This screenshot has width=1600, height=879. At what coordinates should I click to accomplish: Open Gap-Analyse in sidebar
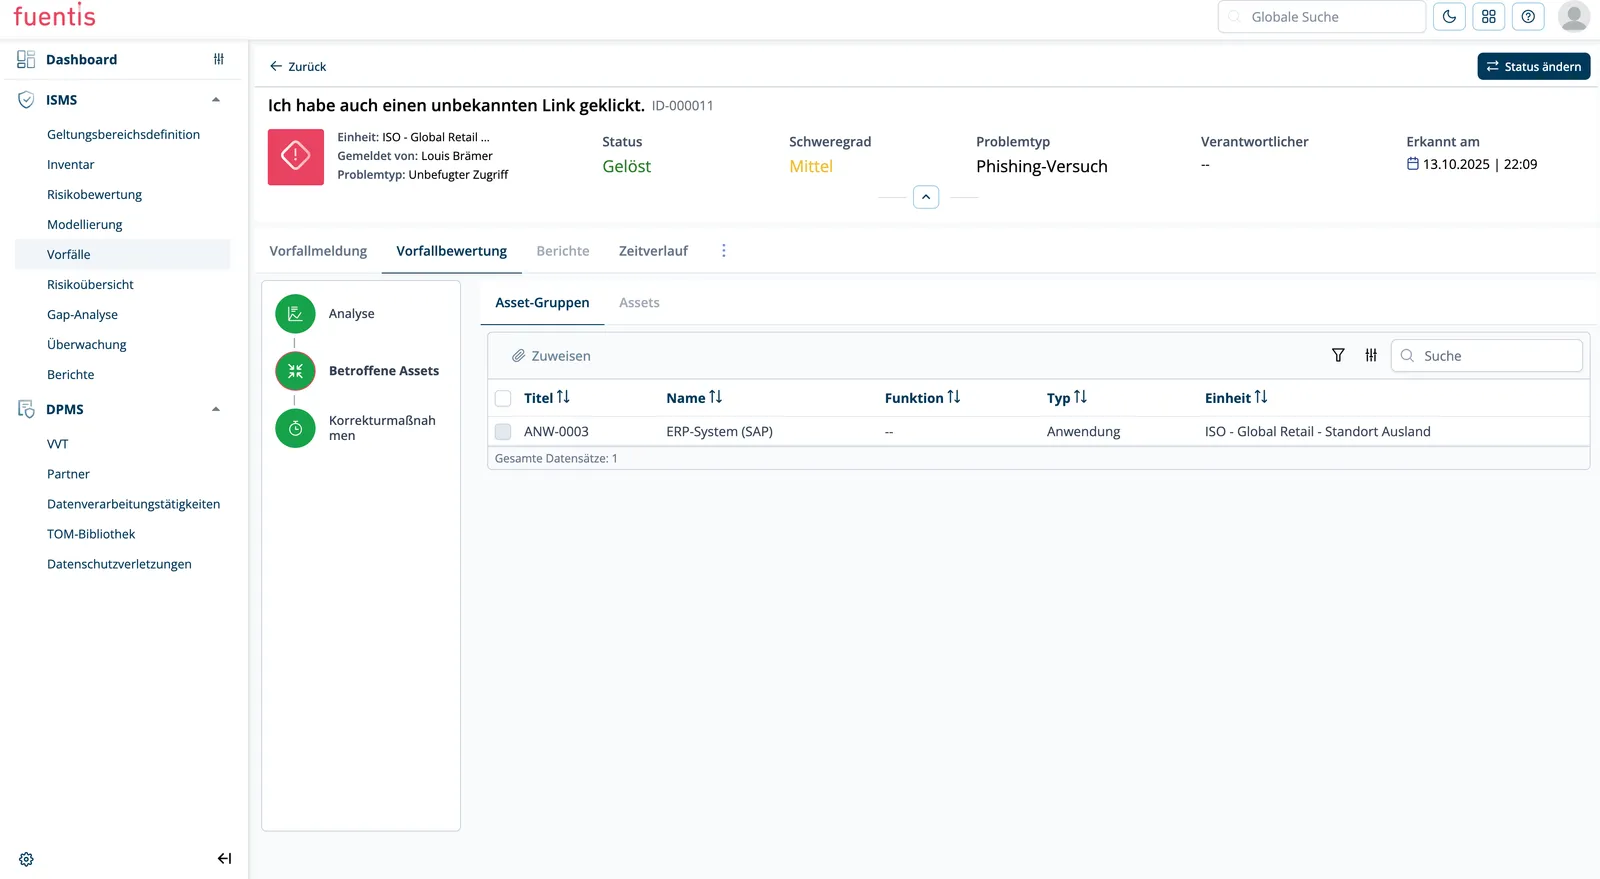tap(82, 315)
